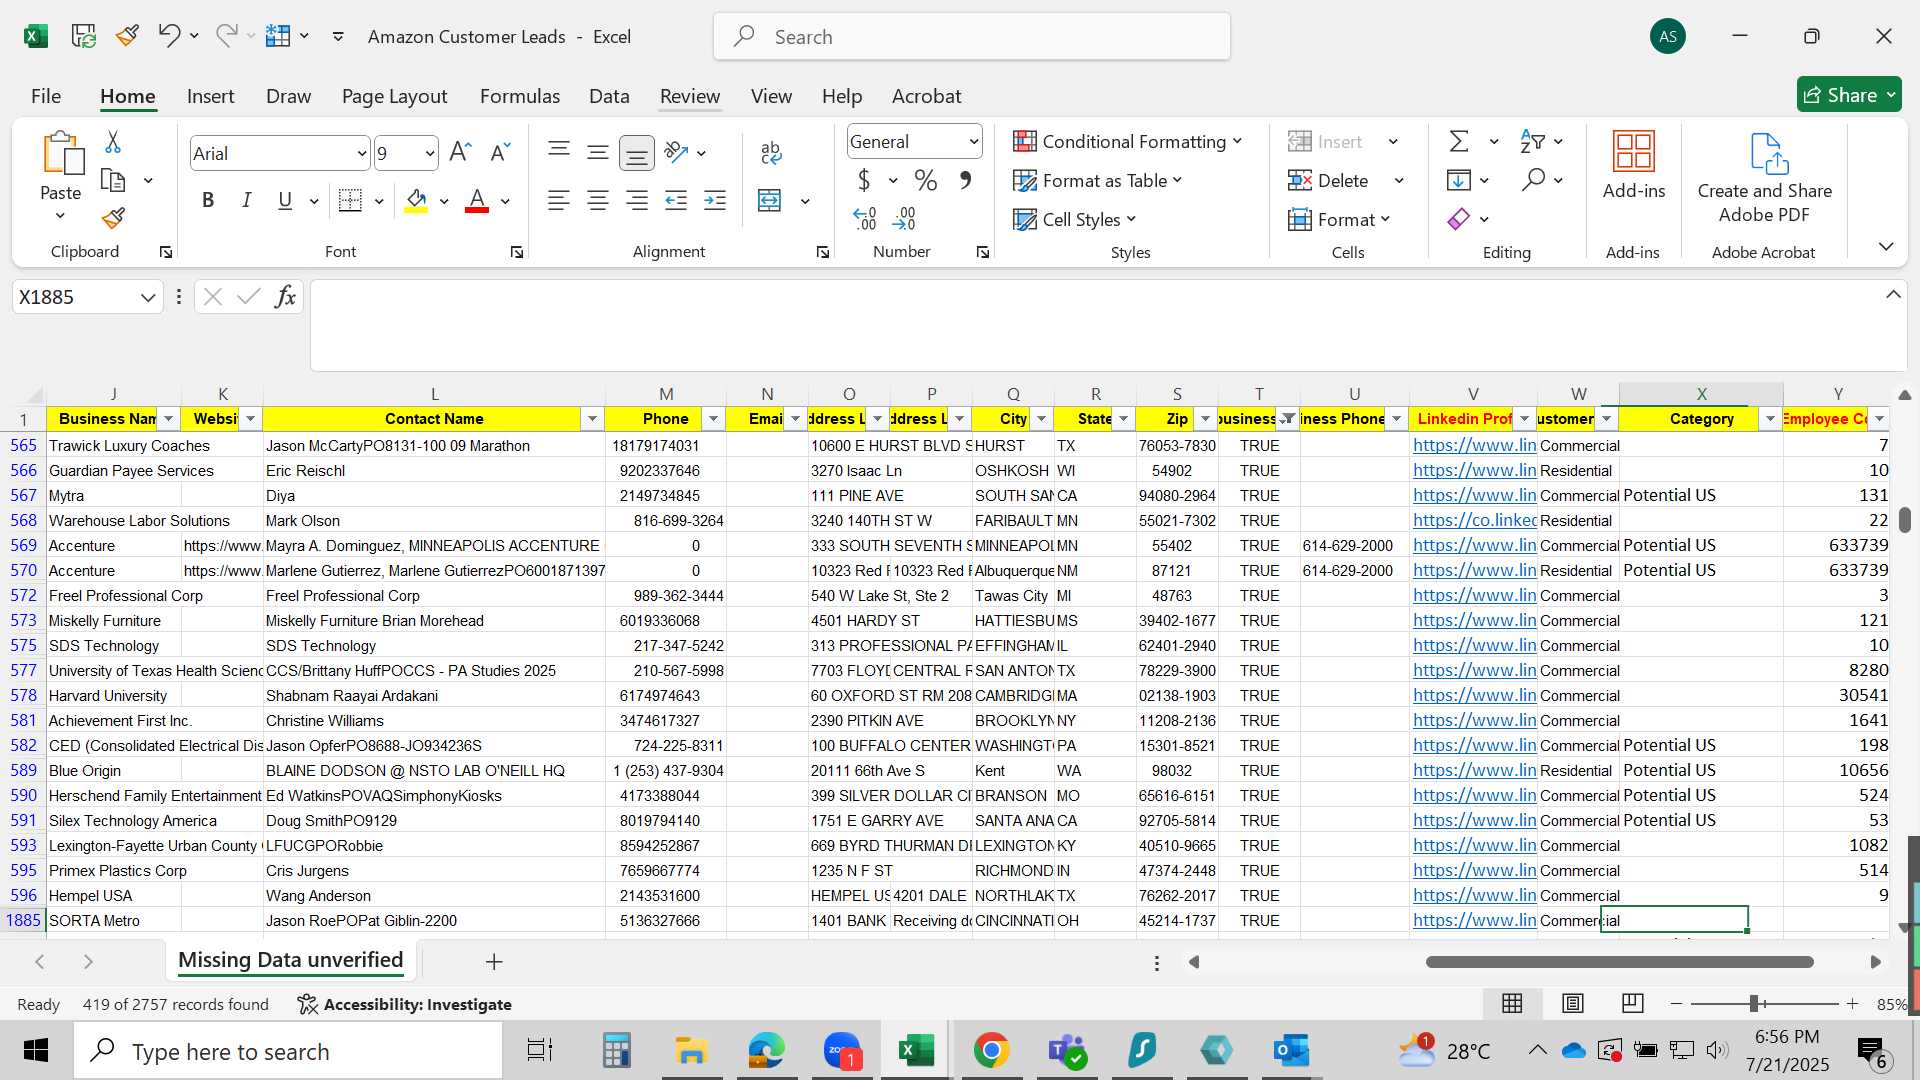Open the City column filter dropdown
Viewport: 1920px width, 1080px height.
[1041, 419]
